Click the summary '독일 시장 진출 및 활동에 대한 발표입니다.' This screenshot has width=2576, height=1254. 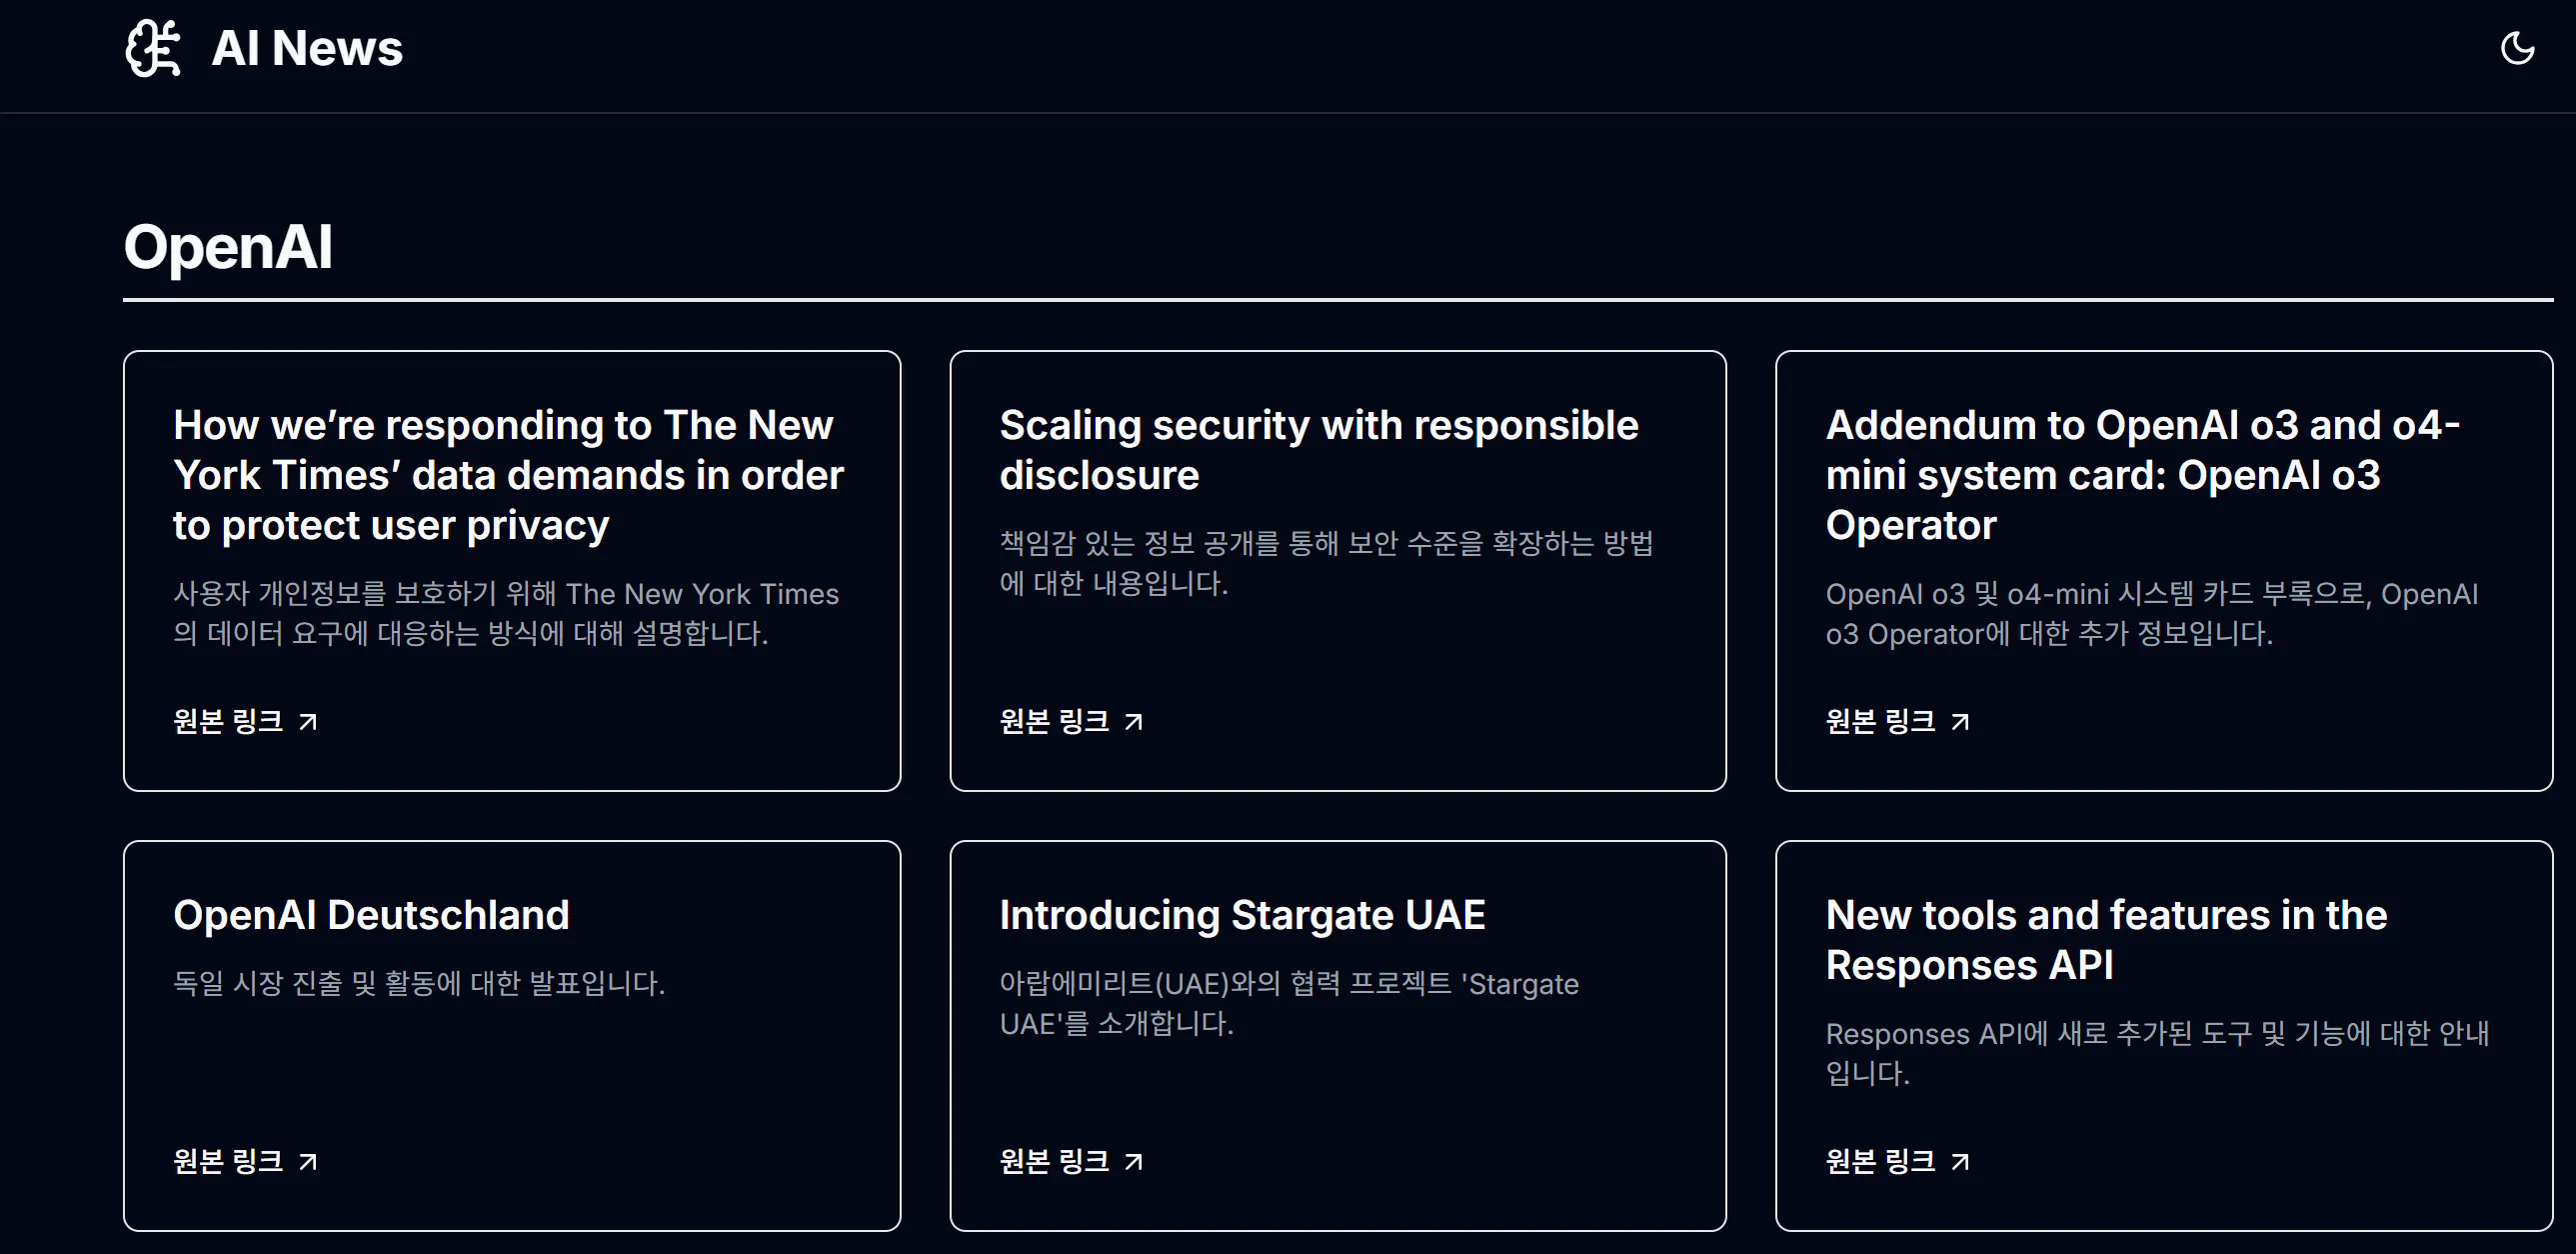pos(419,983)
